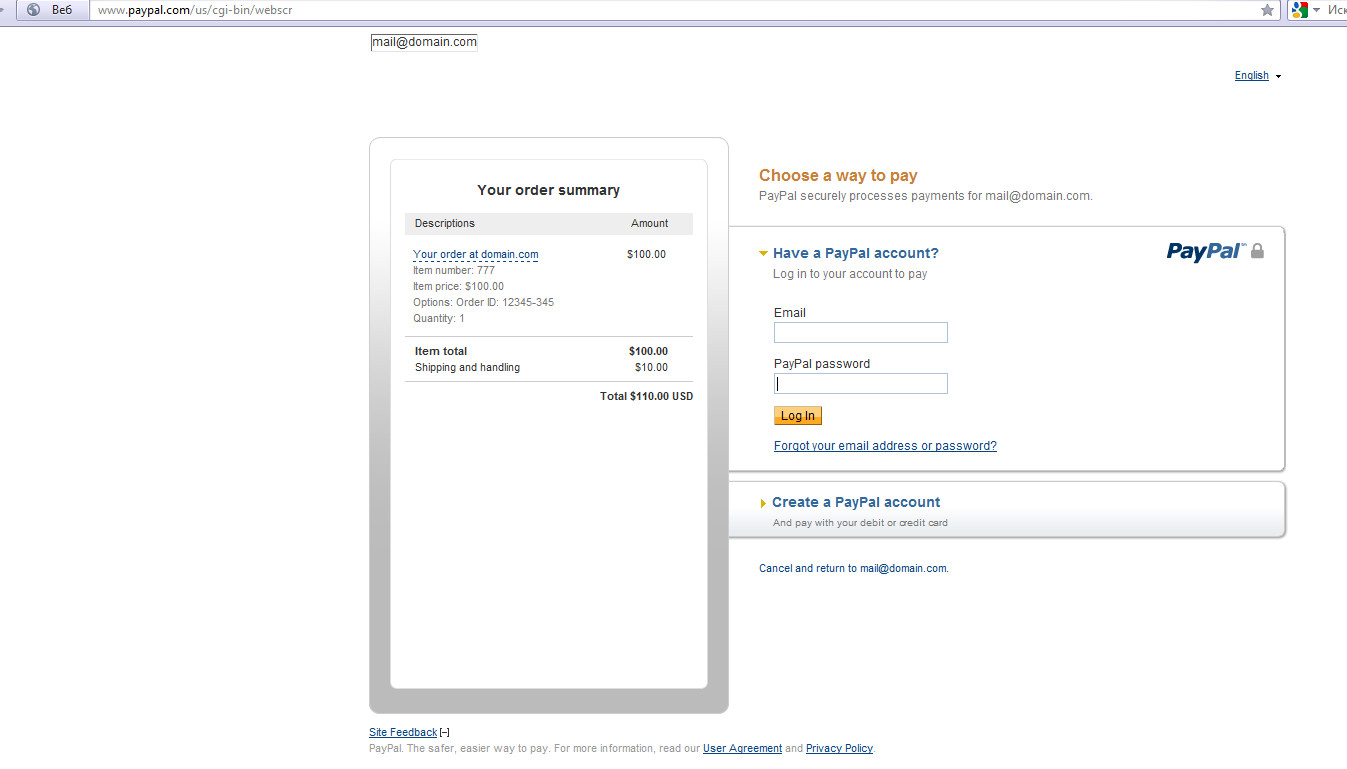The width and height of the screenshot is (1347, 769).
Task: Click Your order summary title
Action: point(549,190)
